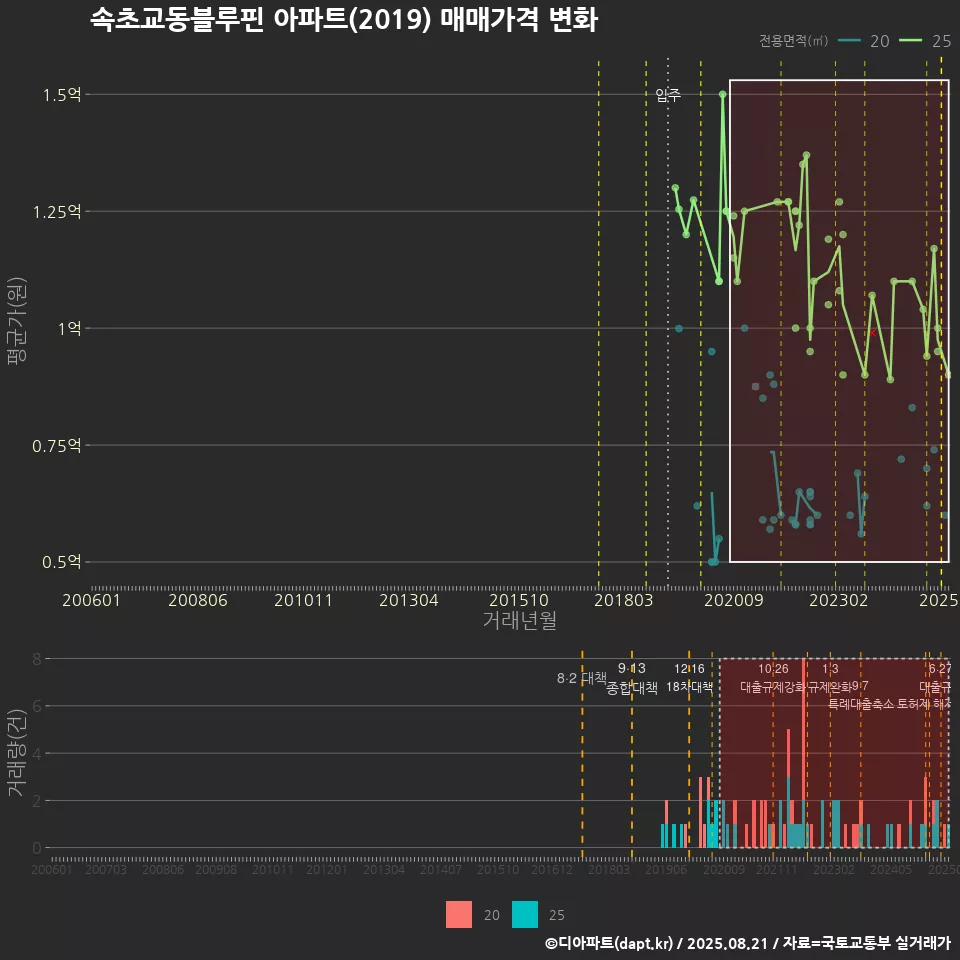This screenshot has height=960, width=960.
Task: Click the 평균가(원) vertical axis title
Action: [17, 321]
